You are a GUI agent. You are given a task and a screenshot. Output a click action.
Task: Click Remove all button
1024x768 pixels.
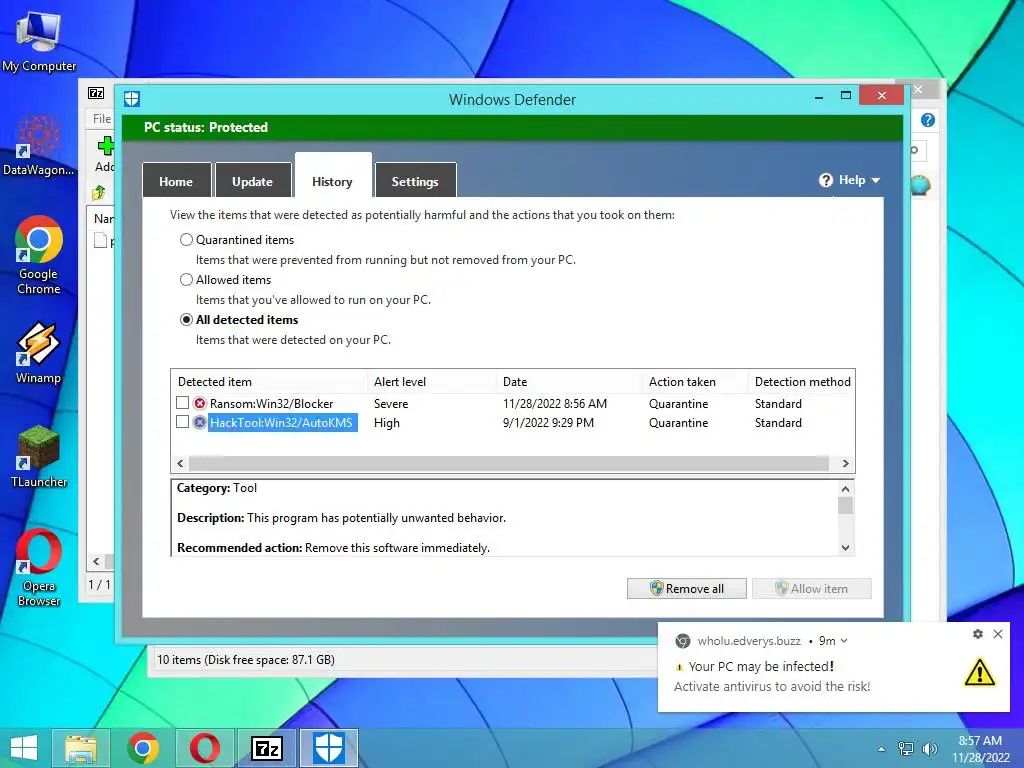coord(686,588)
